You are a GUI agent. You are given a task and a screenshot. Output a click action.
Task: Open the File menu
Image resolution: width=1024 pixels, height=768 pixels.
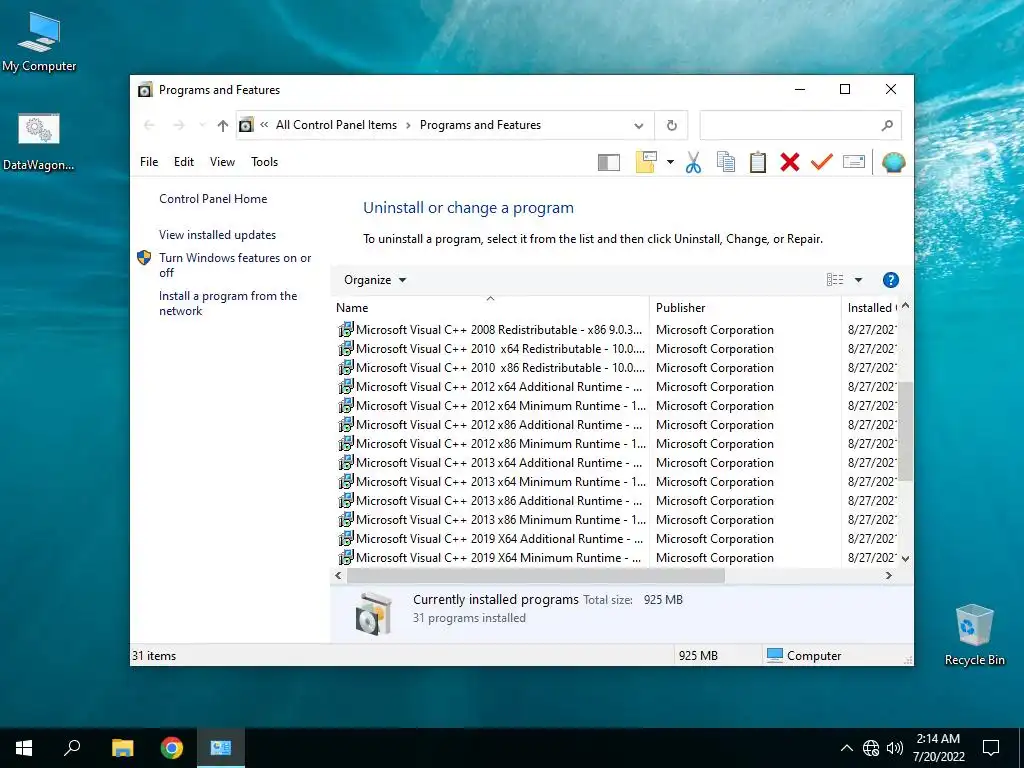pyautogui.click(x=149, y=162)
